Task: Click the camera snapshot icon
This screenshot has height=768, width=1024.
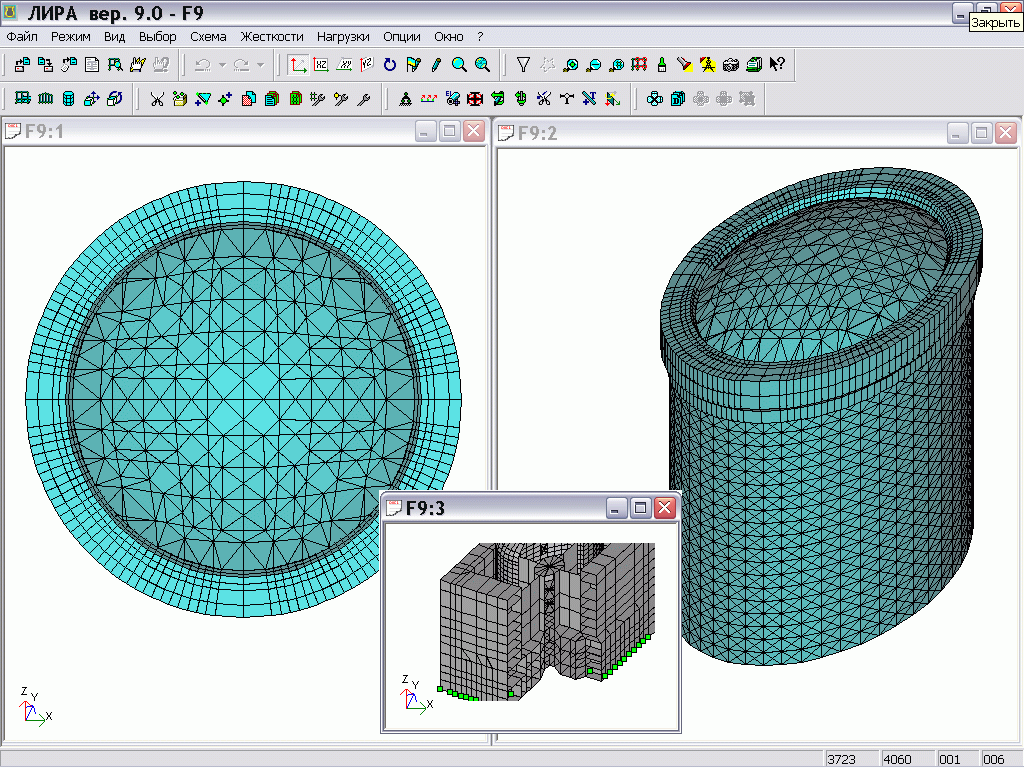Action: 731,65
